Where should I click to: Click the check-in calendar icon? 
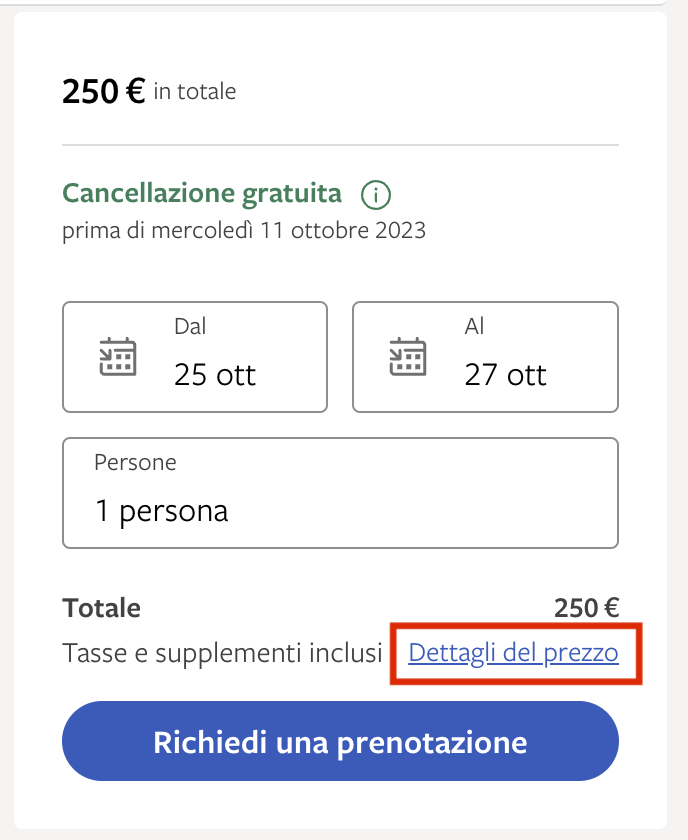pyautogui.click(x=118, y=357)
